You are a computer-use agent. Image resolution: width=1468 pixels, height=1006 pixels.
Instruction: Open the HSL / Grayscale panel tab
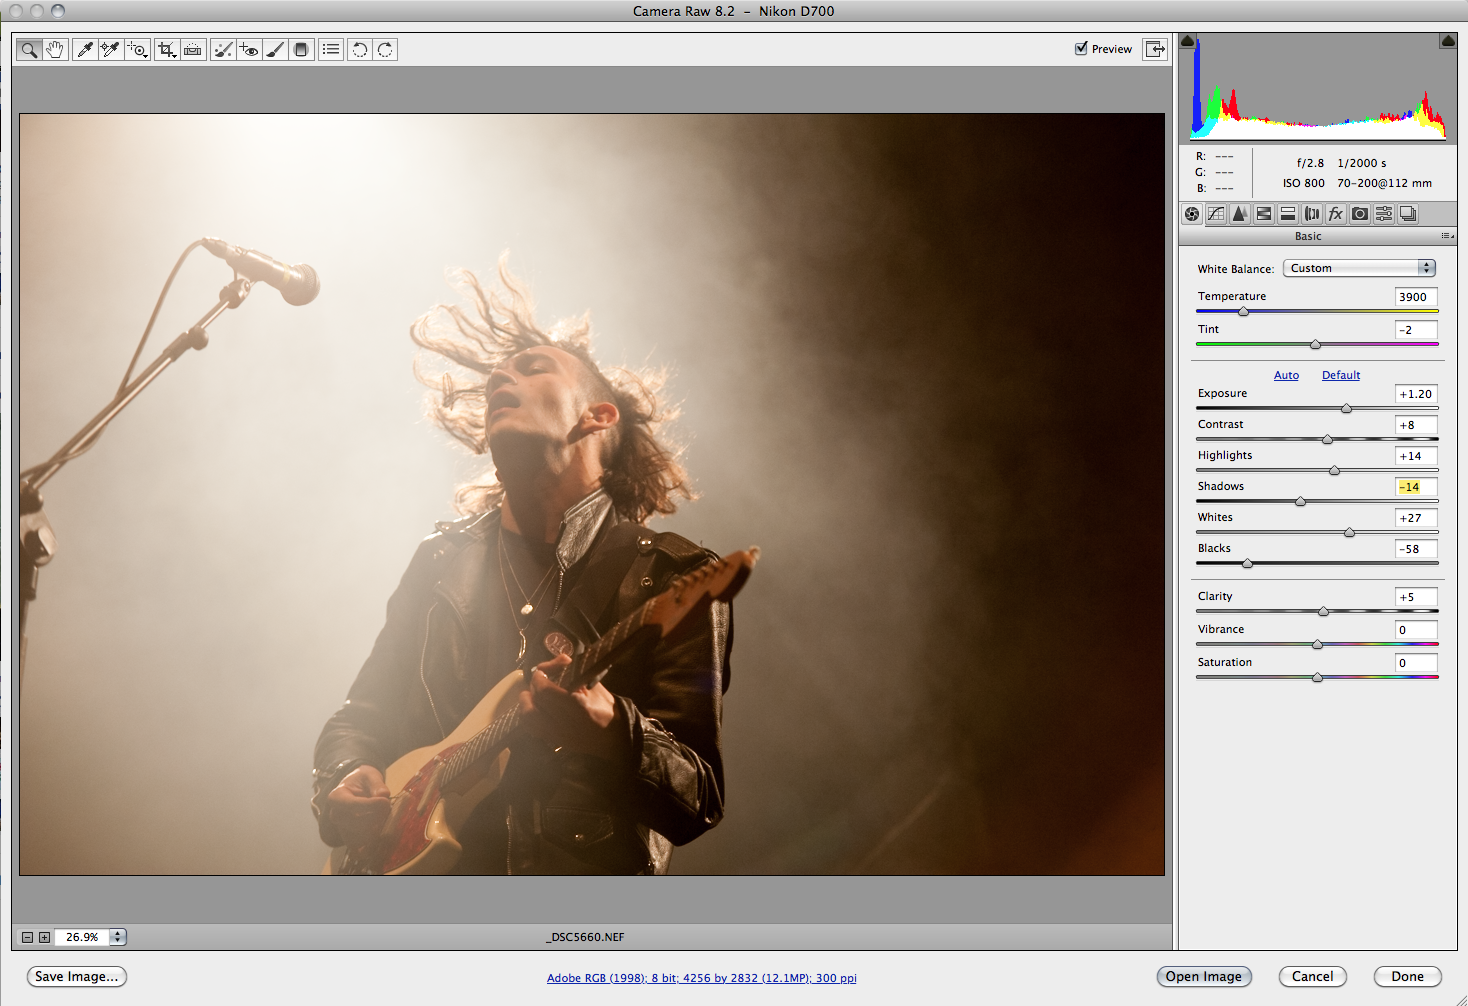click(1264, 214)
